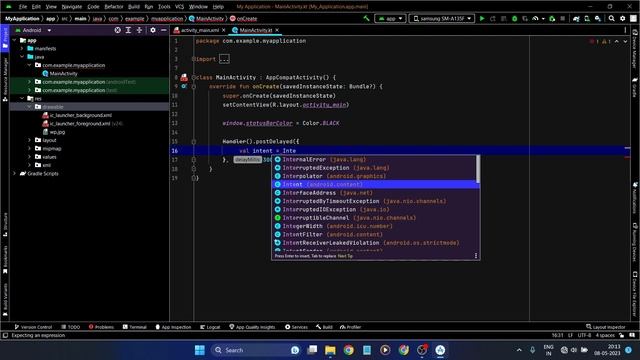
Task: Toggle fold marker on import line
Action: [193, 59]
